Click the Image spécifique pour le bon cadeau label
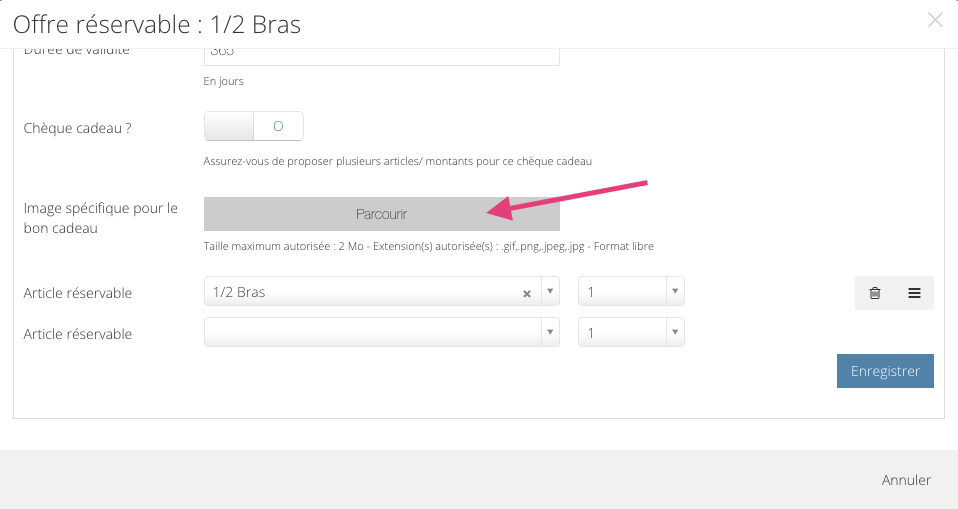This screenshot has height=509, width=958. tap(101, 218)
